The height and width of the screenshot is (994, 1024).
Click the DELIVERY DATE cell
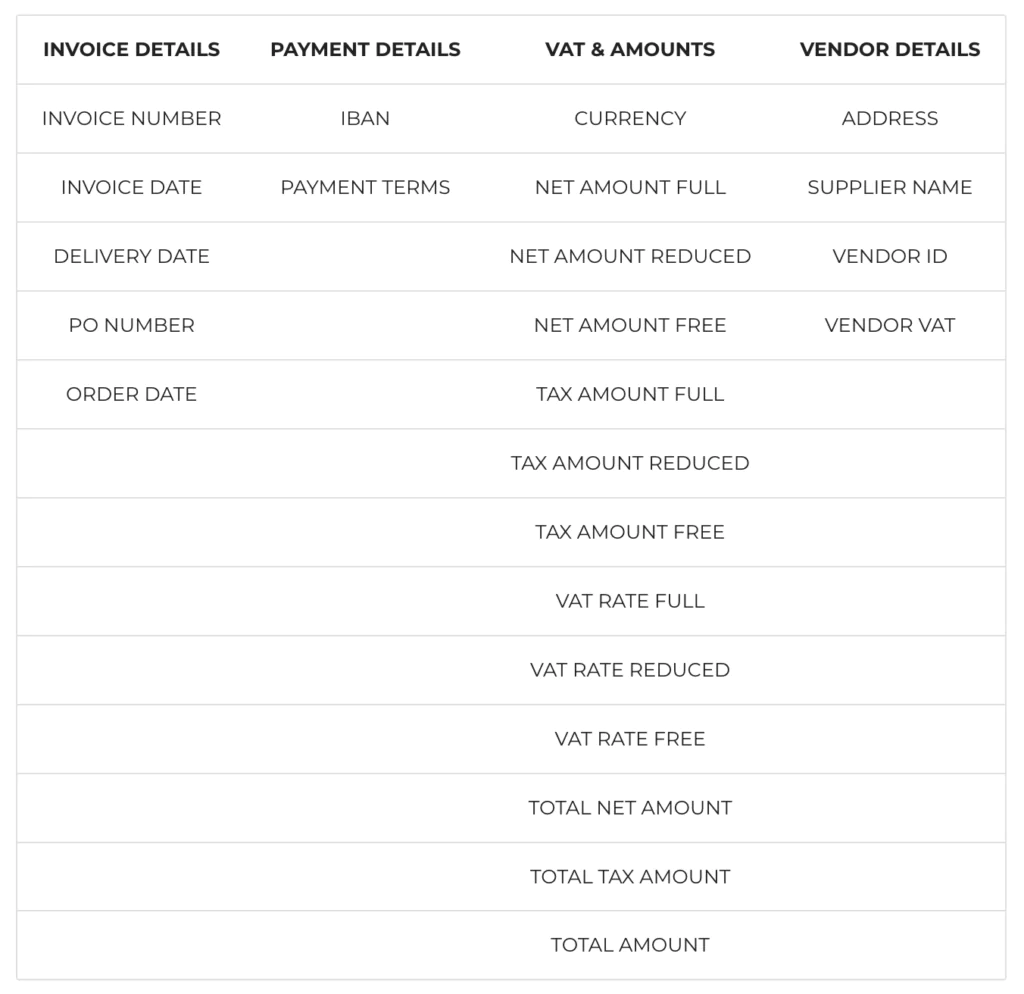(131, 256)
